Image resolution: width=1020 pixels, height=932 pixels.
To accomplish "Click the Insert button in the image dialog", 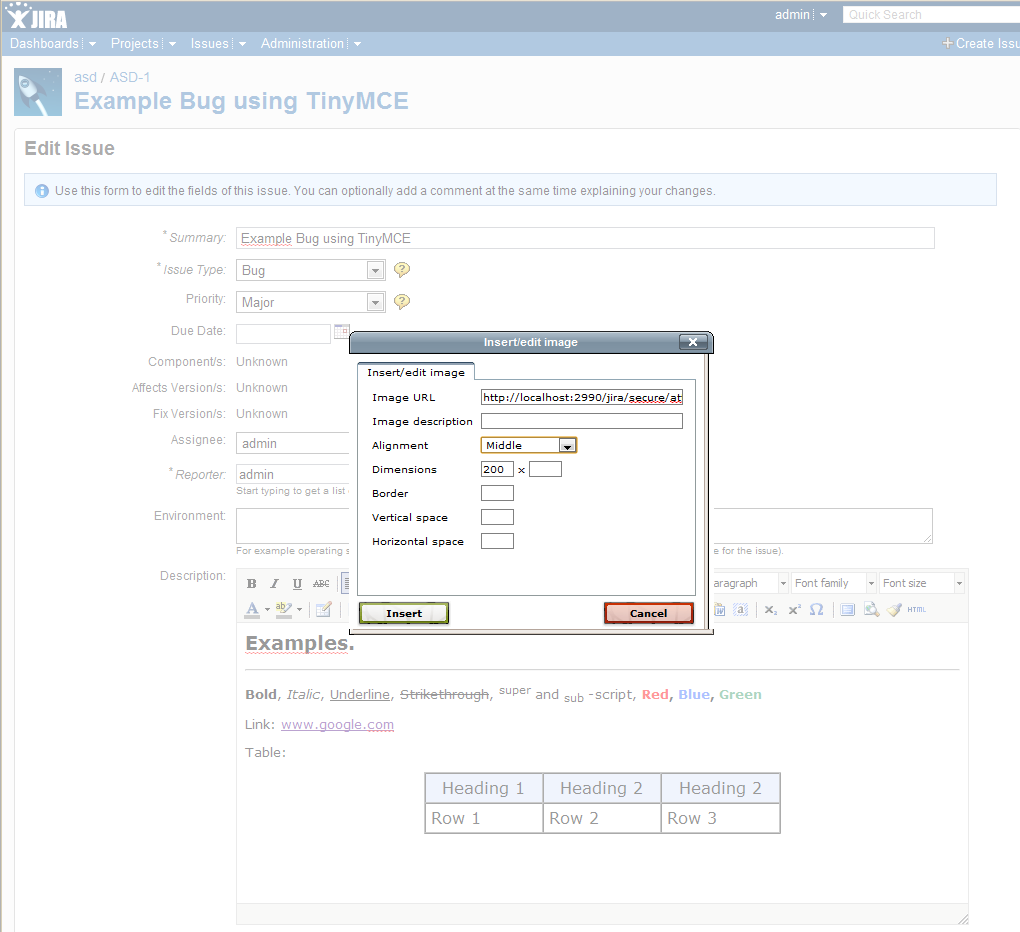I will 403,612.
